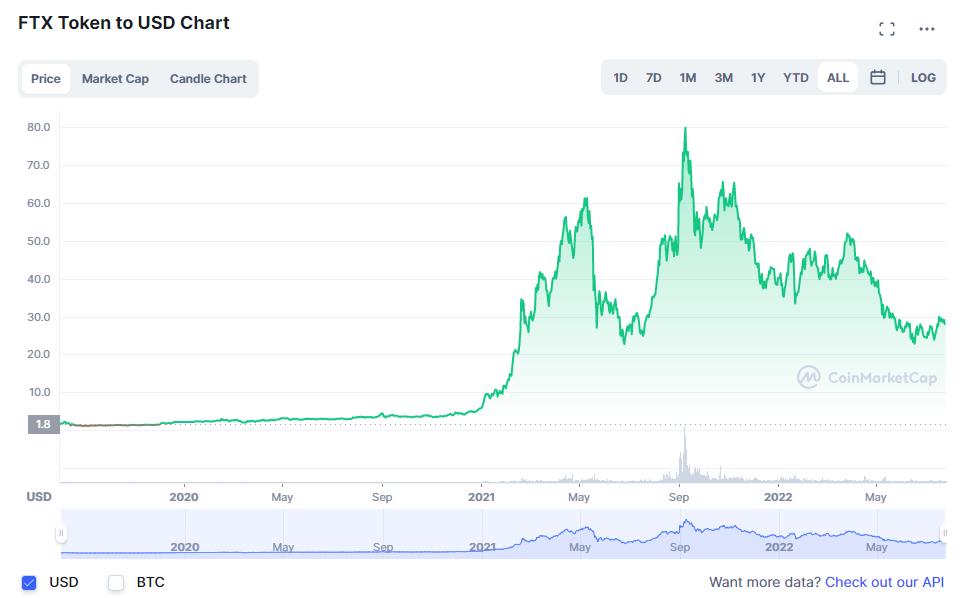Click the USD axis currency label
Screen dimensions: 964x598
point(39,497)
